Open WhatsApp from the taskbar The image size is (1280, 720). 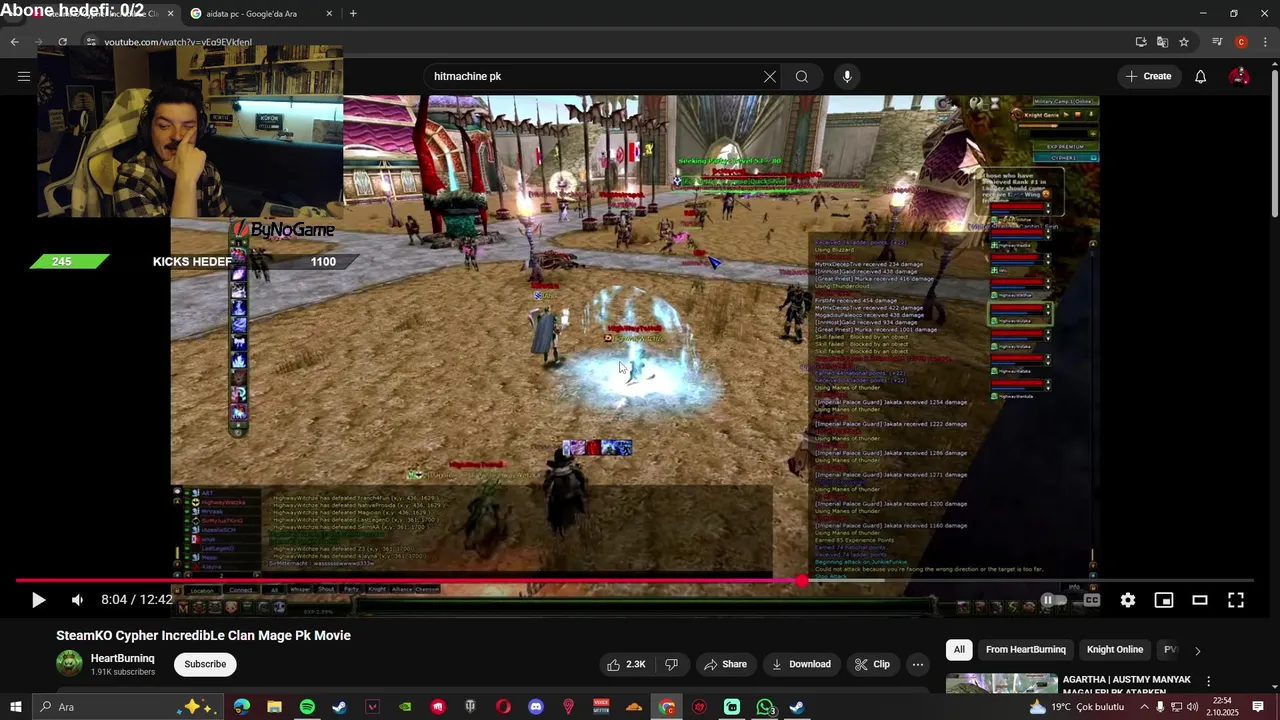[x=765, y=707]
